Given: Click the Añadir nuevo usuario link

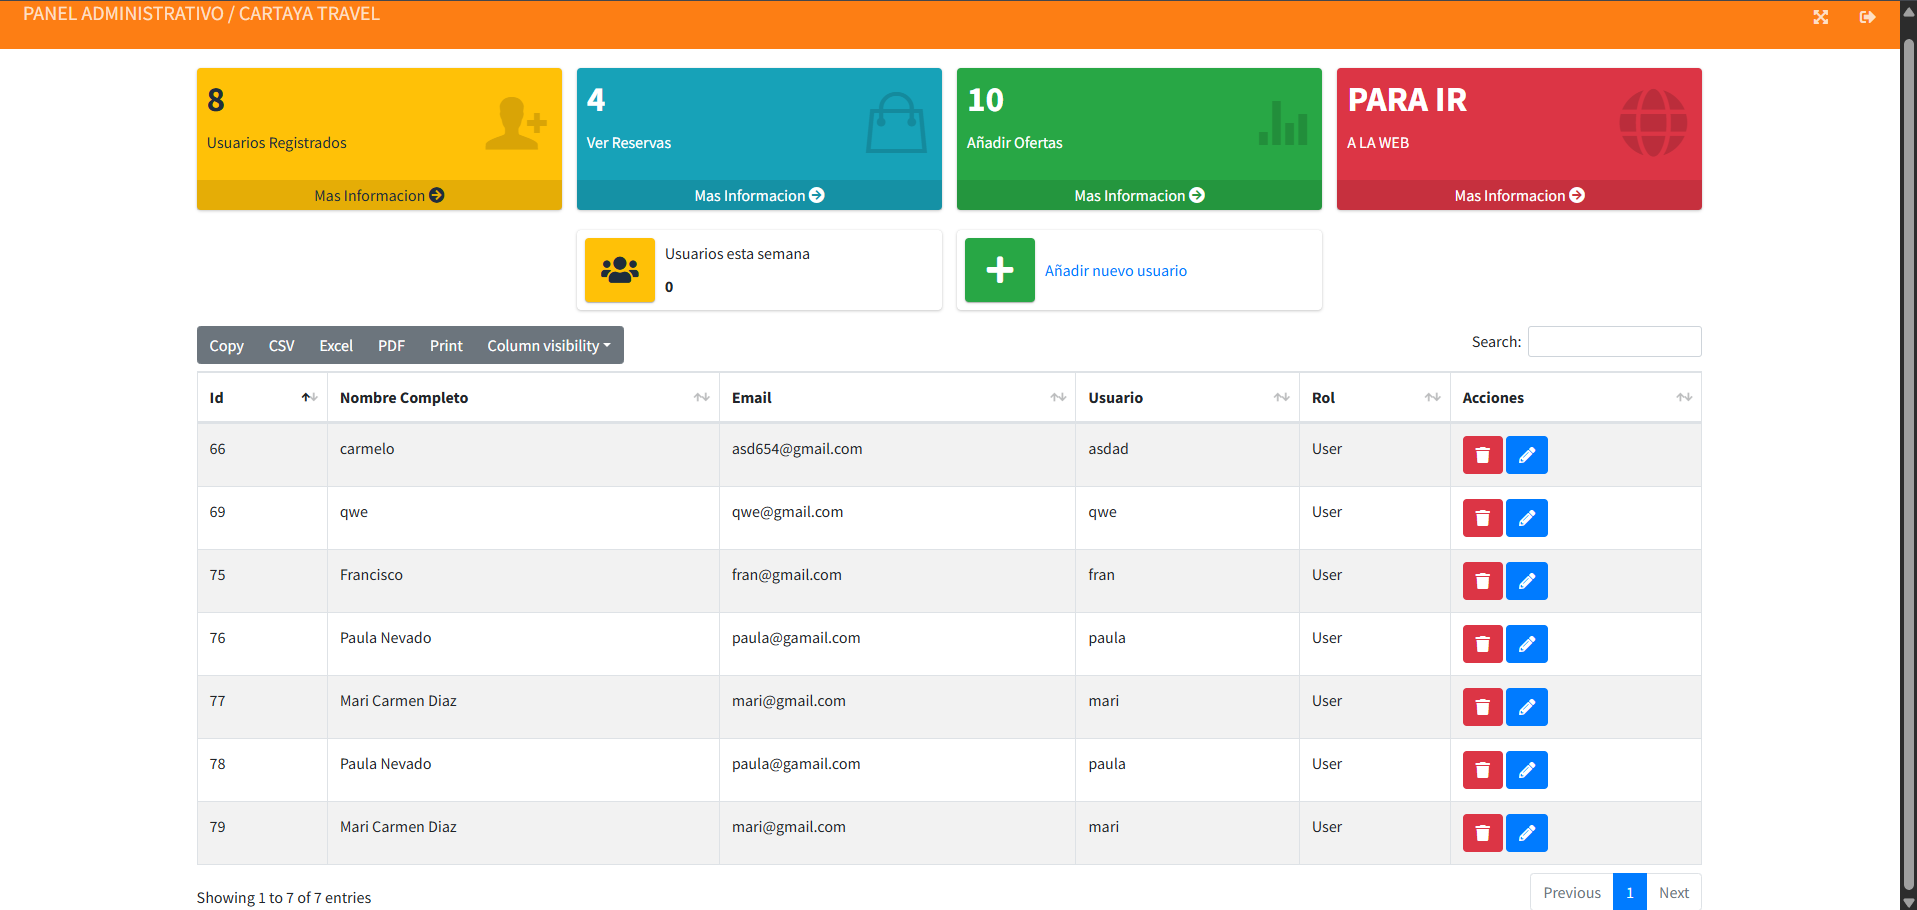Looking at the screenshot, I should coord(1116,271).
